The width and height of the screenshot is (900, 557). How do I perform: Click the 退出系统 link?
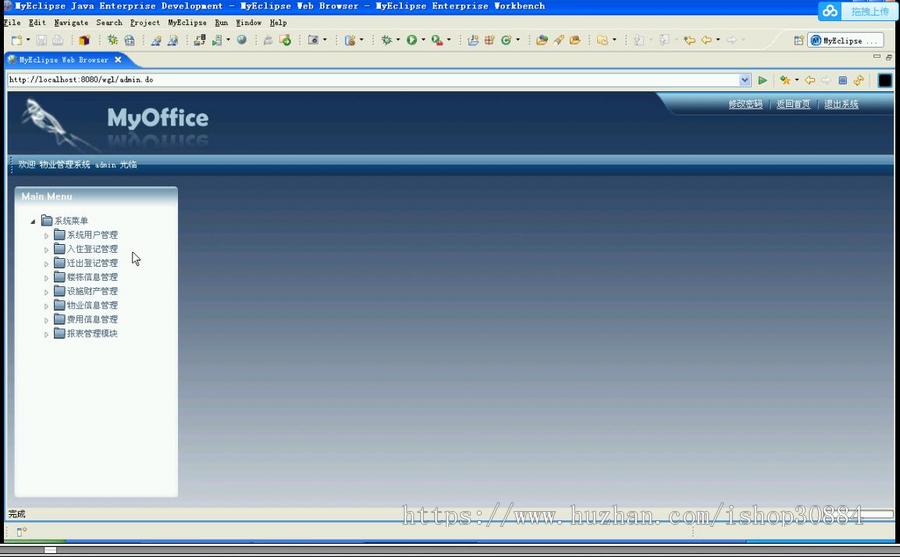[x=841, y=104]
